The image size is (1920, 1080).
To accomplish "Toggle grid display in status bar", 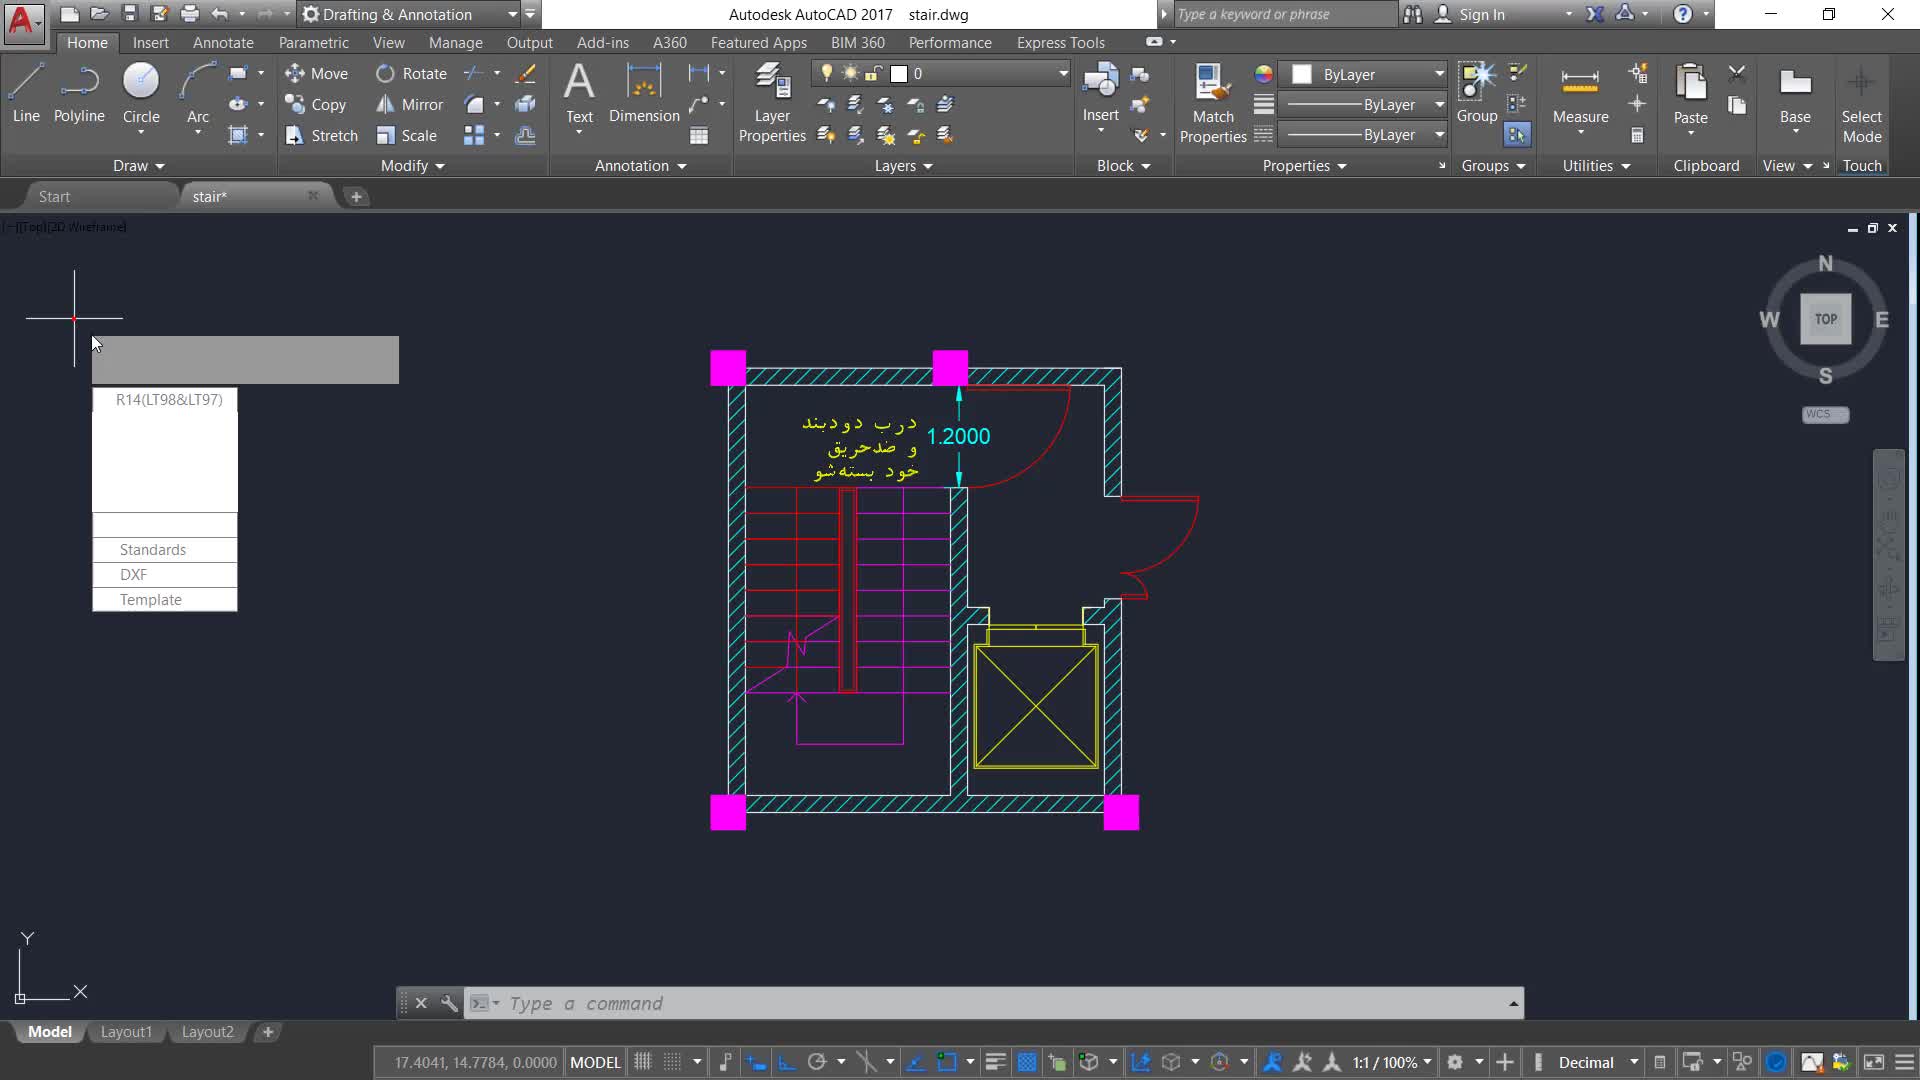I will [x=643, y=1062].
